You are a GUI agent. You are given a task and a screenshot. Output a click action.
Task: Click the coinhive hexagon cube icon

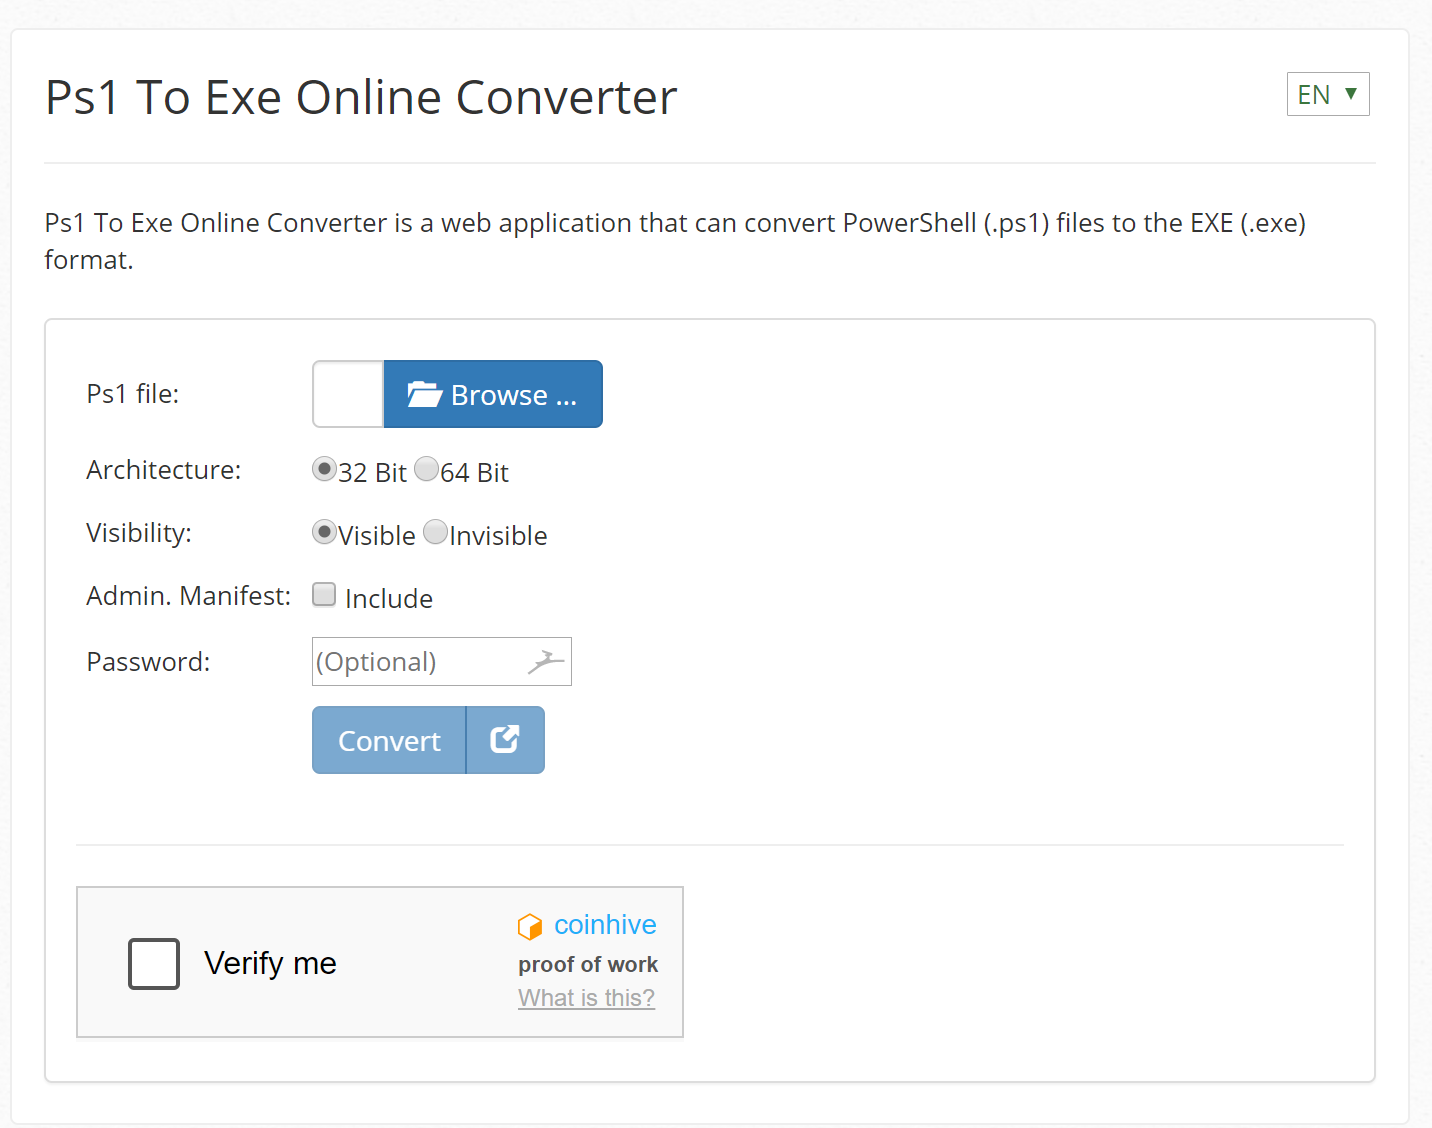pyautogui.click(x=530, y=926)
